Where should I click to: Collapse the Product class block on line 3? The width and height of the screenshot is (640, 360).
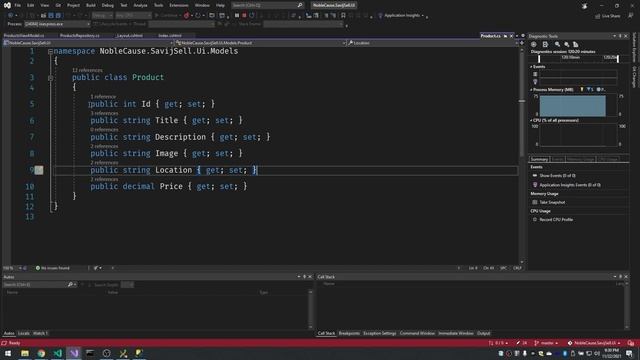(x=50, y=78)
